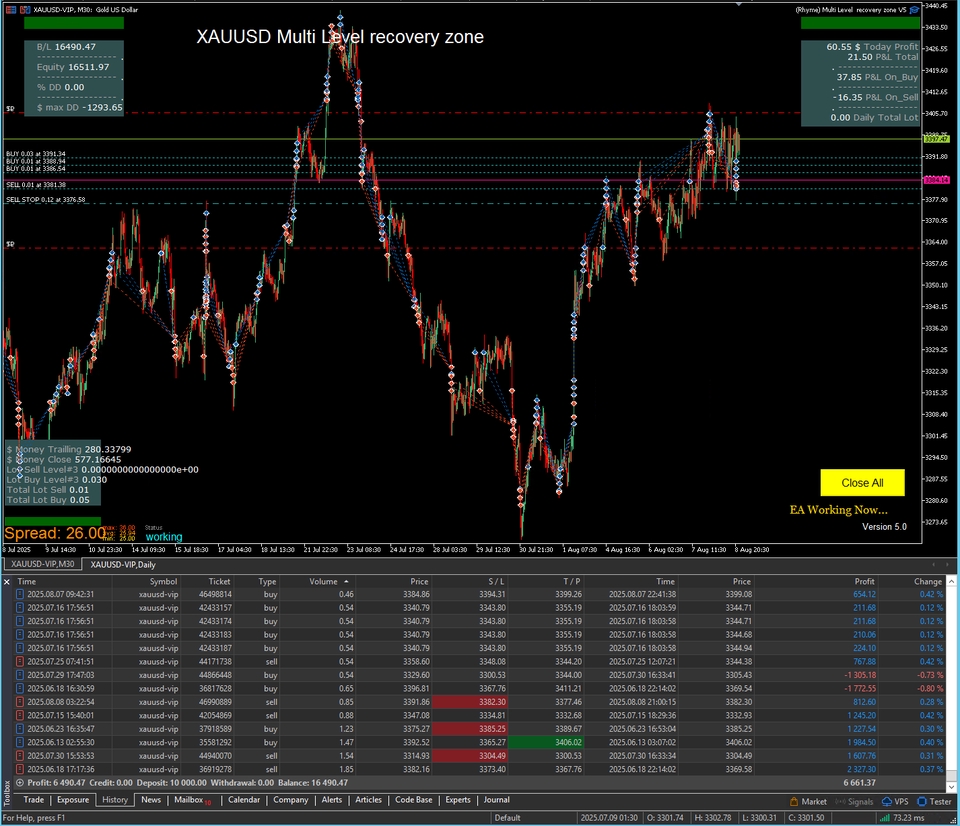Screen dimensions: 960x826
Task: Click the VPS cloud icon
Action: coord(887,801)
